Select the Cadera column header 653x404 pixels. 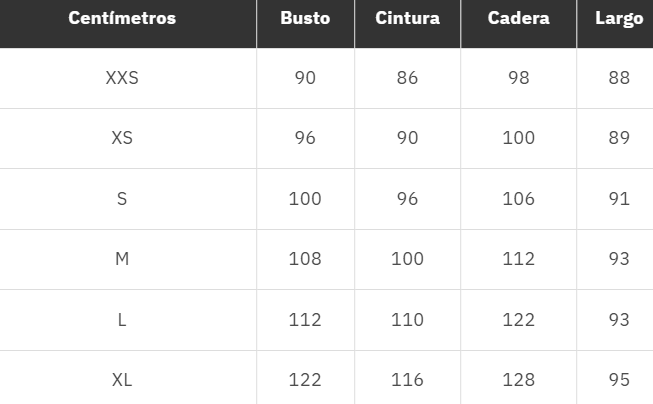coord(518,19)
